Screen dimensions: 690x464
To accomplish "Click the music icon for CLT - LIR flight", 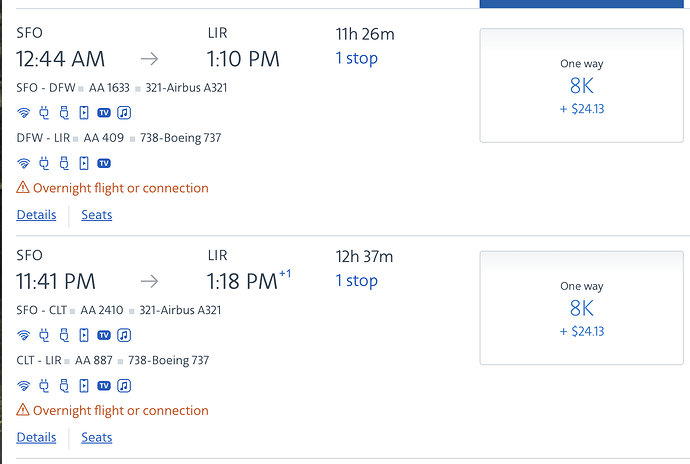I will 124,385.
